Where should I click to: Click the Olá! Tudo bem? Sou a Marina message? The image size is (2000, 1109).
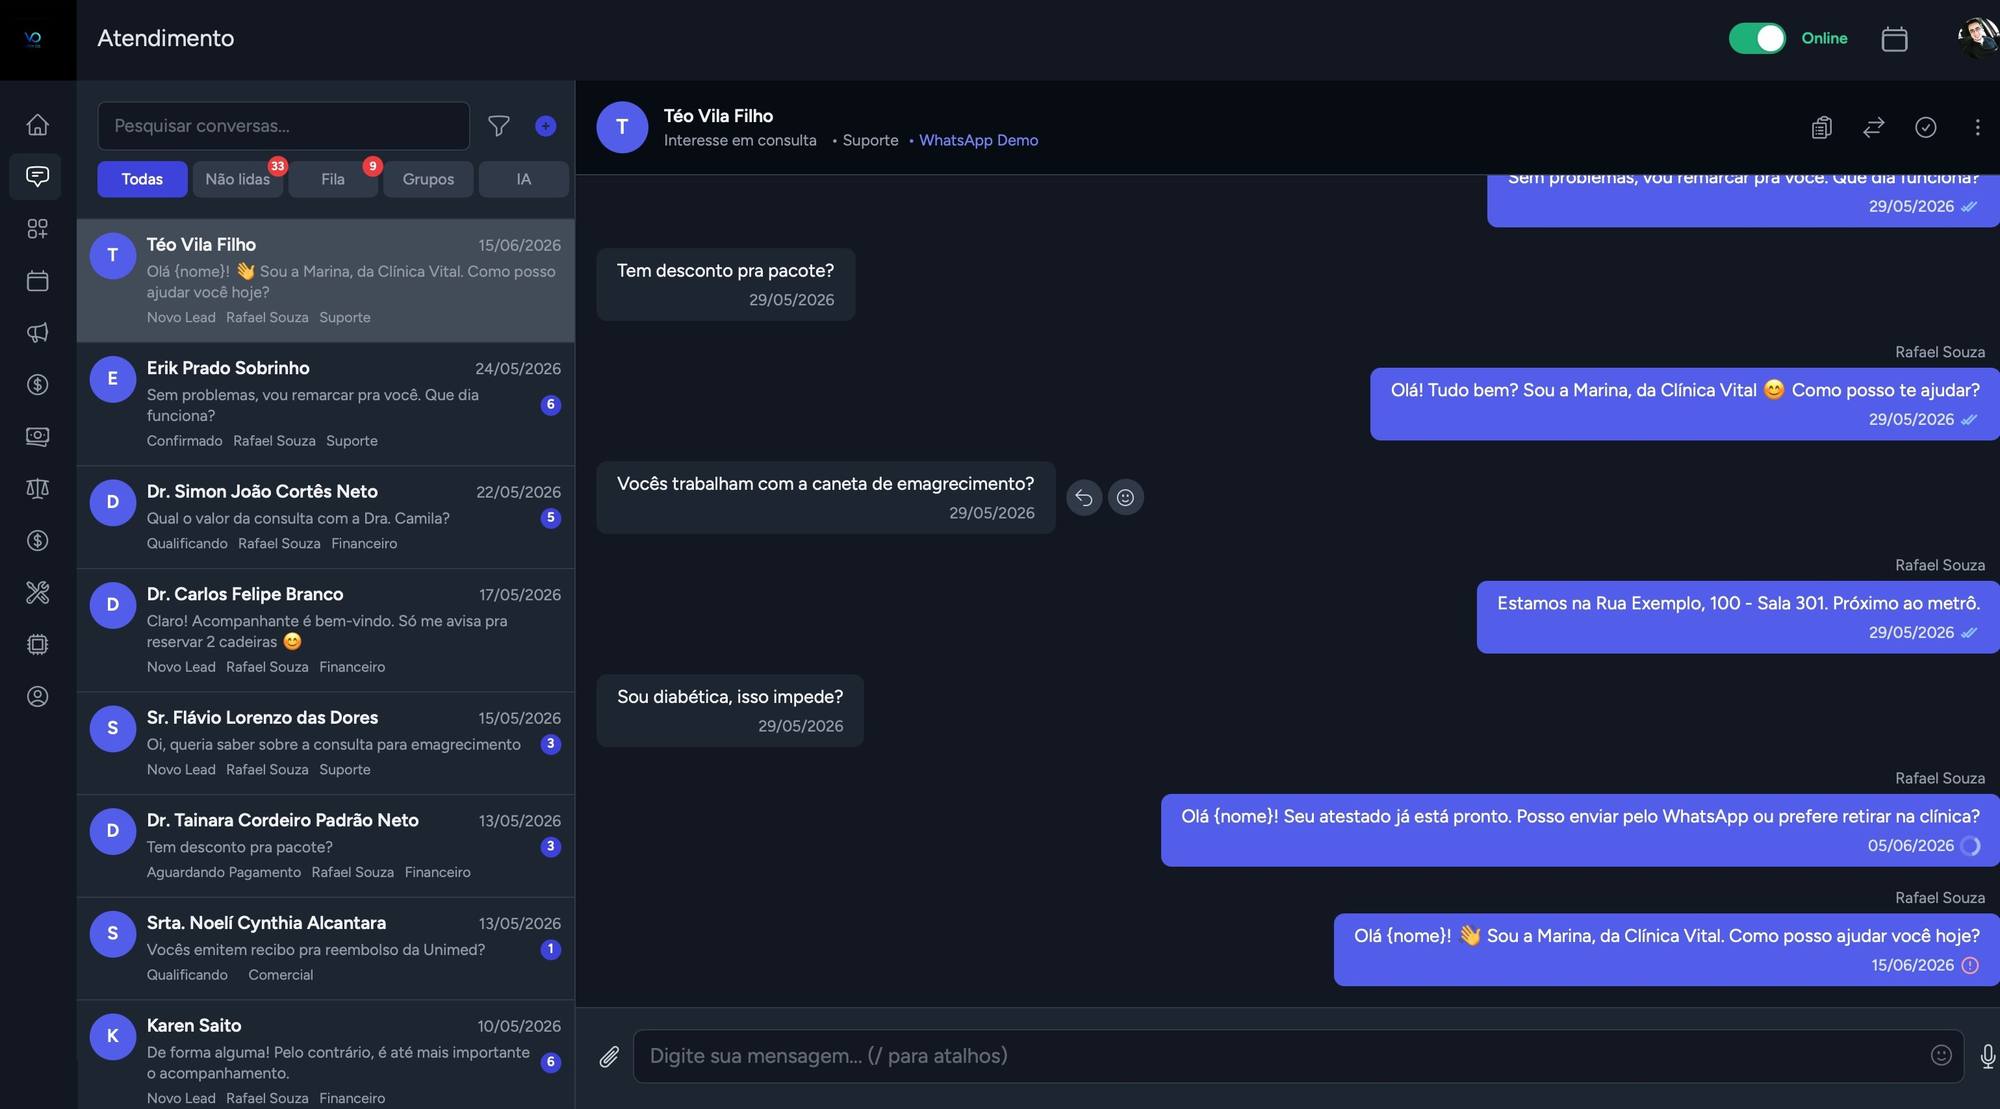(1685, 405)
